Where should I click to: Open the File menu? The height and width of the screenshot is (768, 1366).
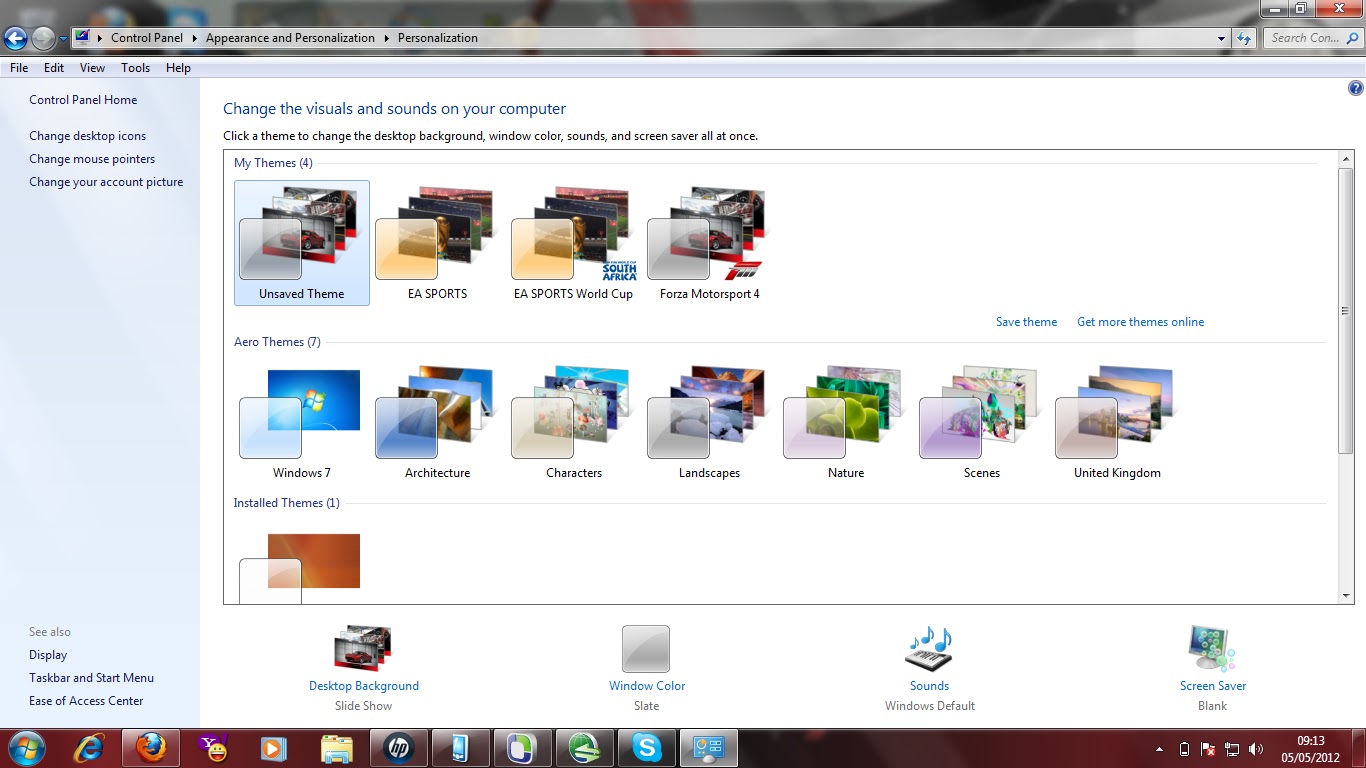(x=19, y=68)
